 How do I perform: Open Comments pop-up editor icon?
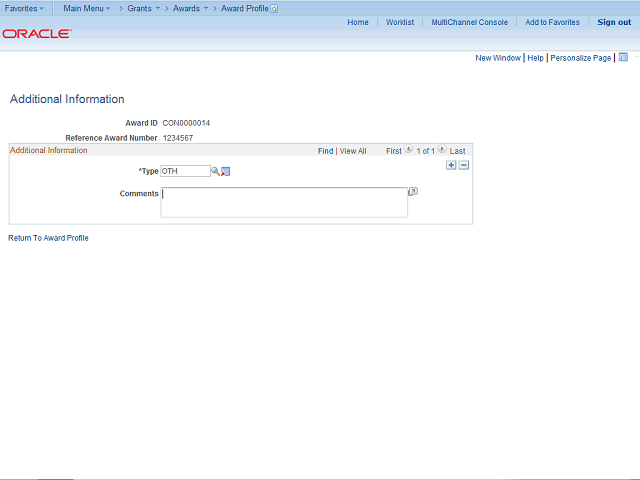click(x=413, y=191)
